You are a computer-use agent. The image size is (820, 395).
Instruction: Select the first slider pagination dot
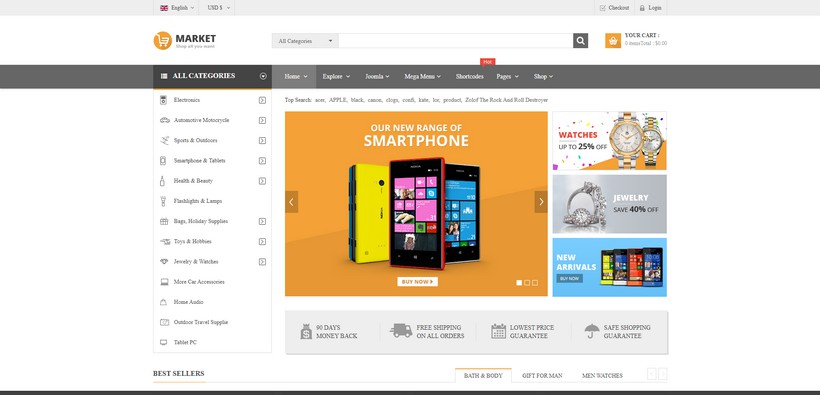(519, 283)
